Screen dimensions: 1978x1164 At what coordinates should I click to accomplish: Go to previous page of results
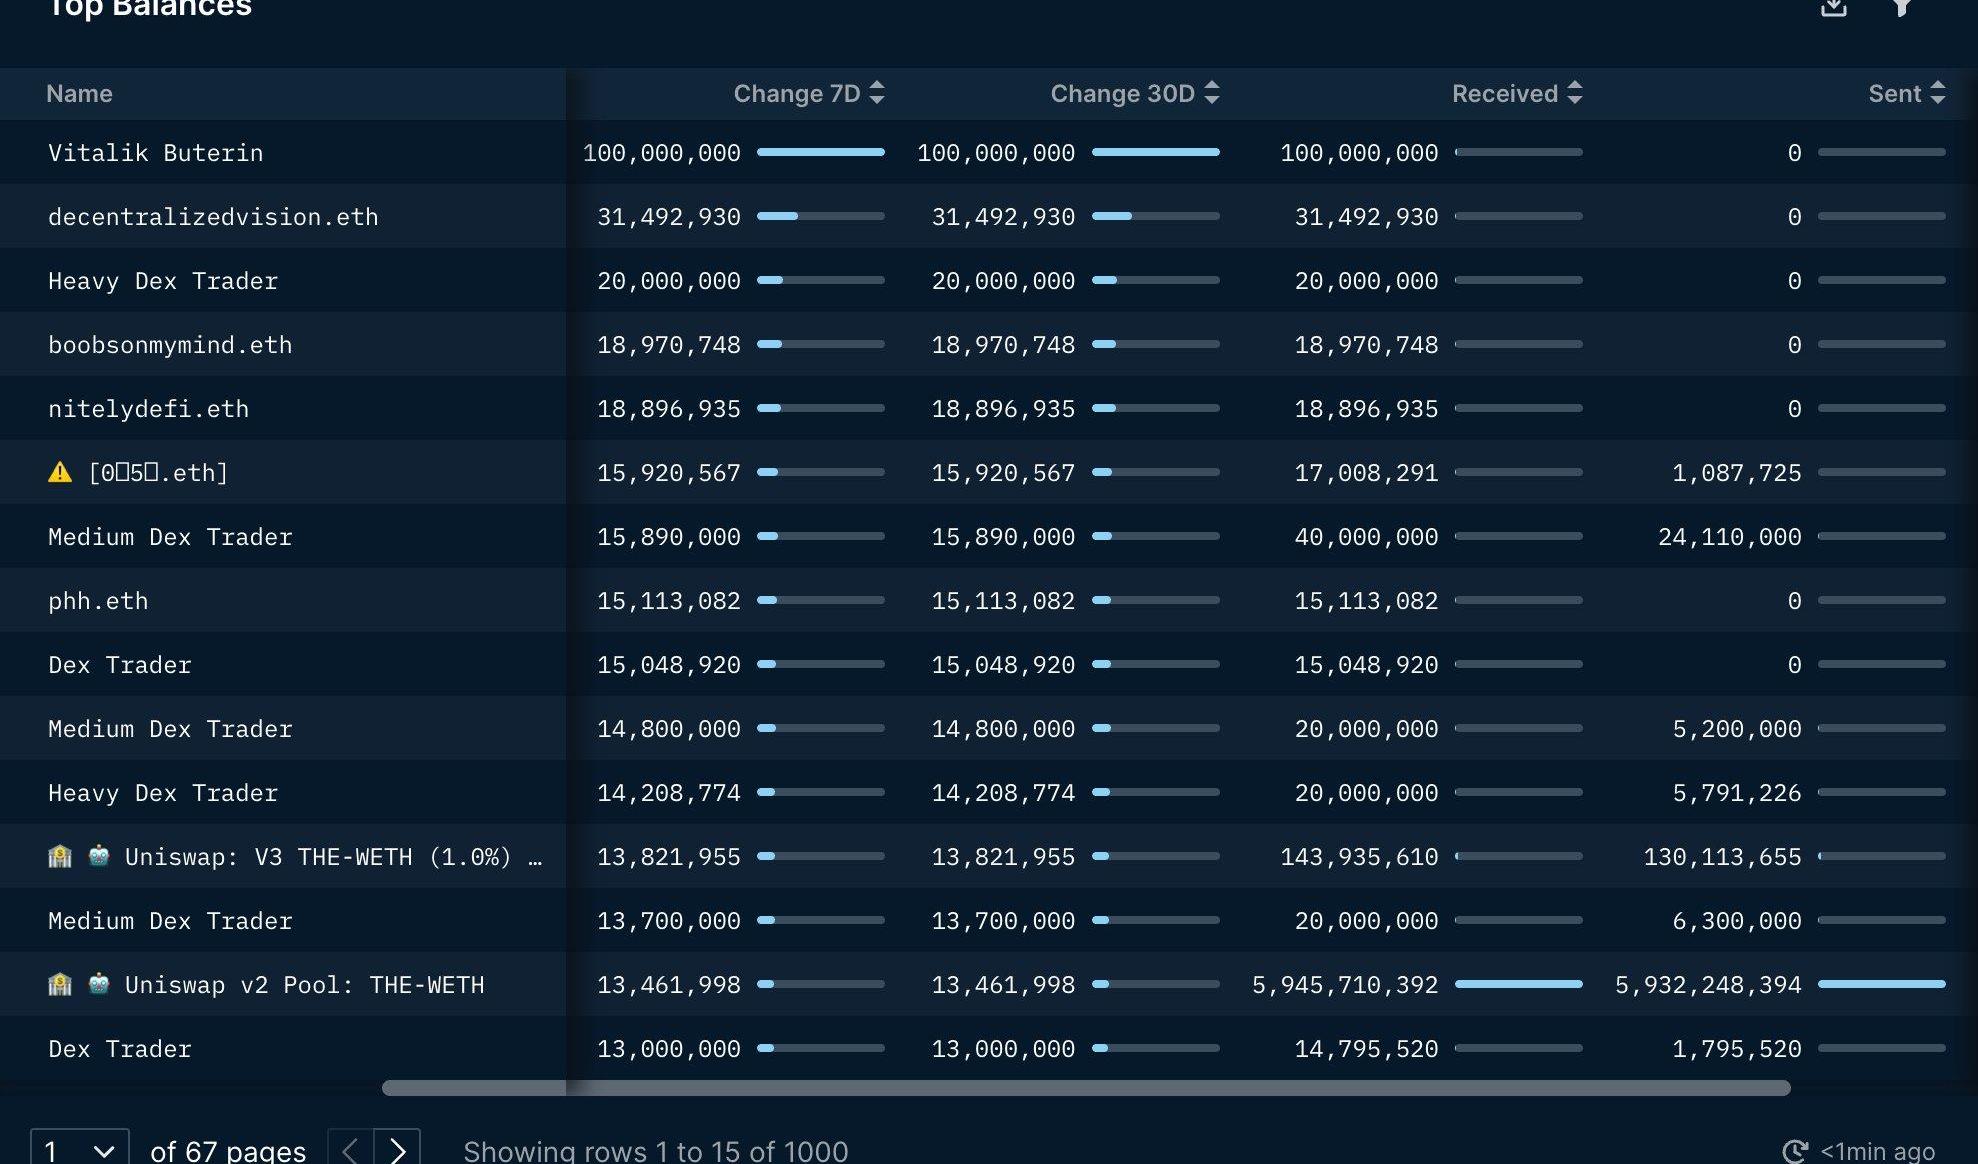[x=351, y=1150]
